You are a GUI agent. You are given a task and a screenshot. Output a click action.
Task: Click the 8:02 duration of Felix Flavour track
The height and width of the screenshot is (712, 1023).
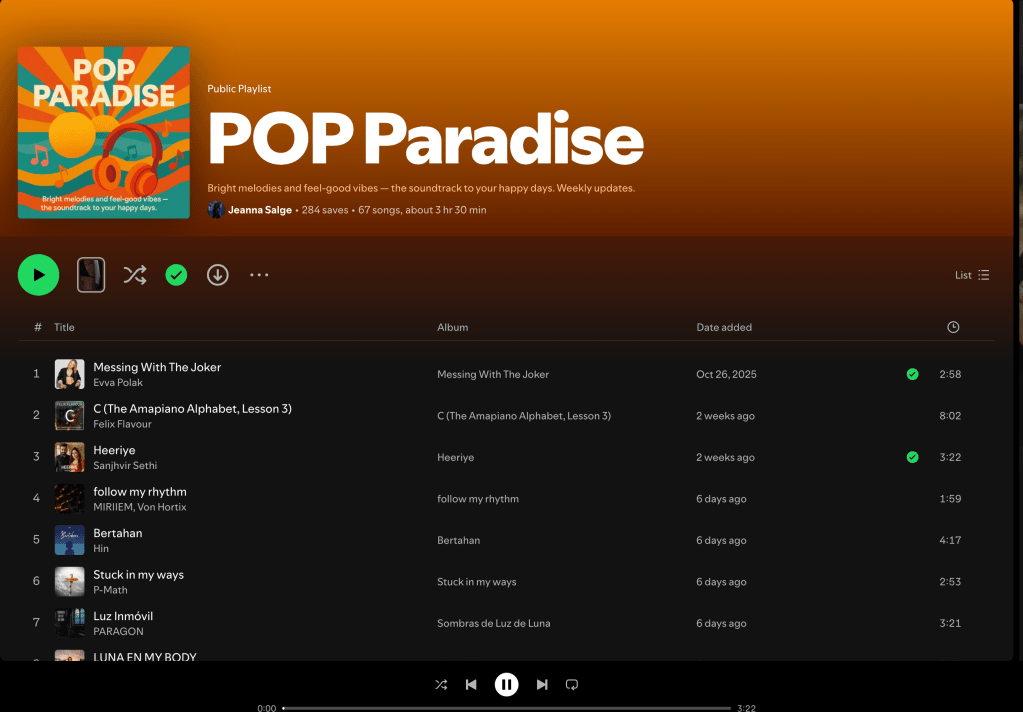[x=950, y=416]
